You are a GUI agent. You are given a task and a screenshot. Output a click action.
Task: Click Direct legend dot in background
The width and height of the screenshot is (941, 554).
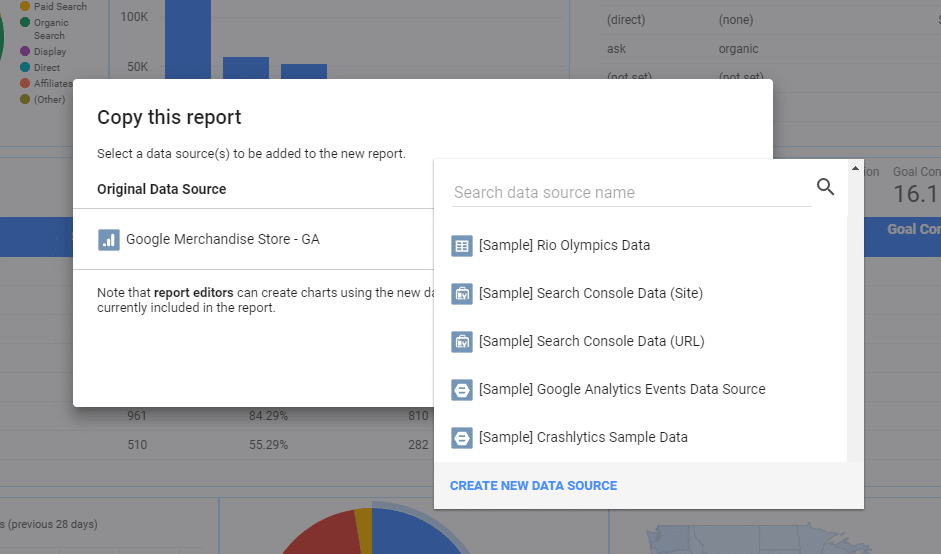(x=25, y=67)
